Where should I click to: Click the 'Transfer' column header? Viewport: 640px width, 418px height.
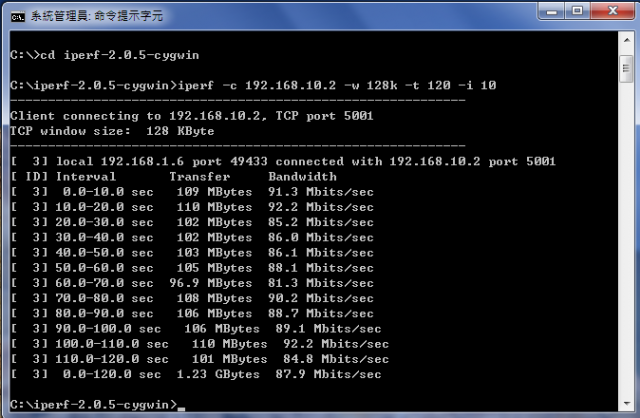(x=200, y=177)
